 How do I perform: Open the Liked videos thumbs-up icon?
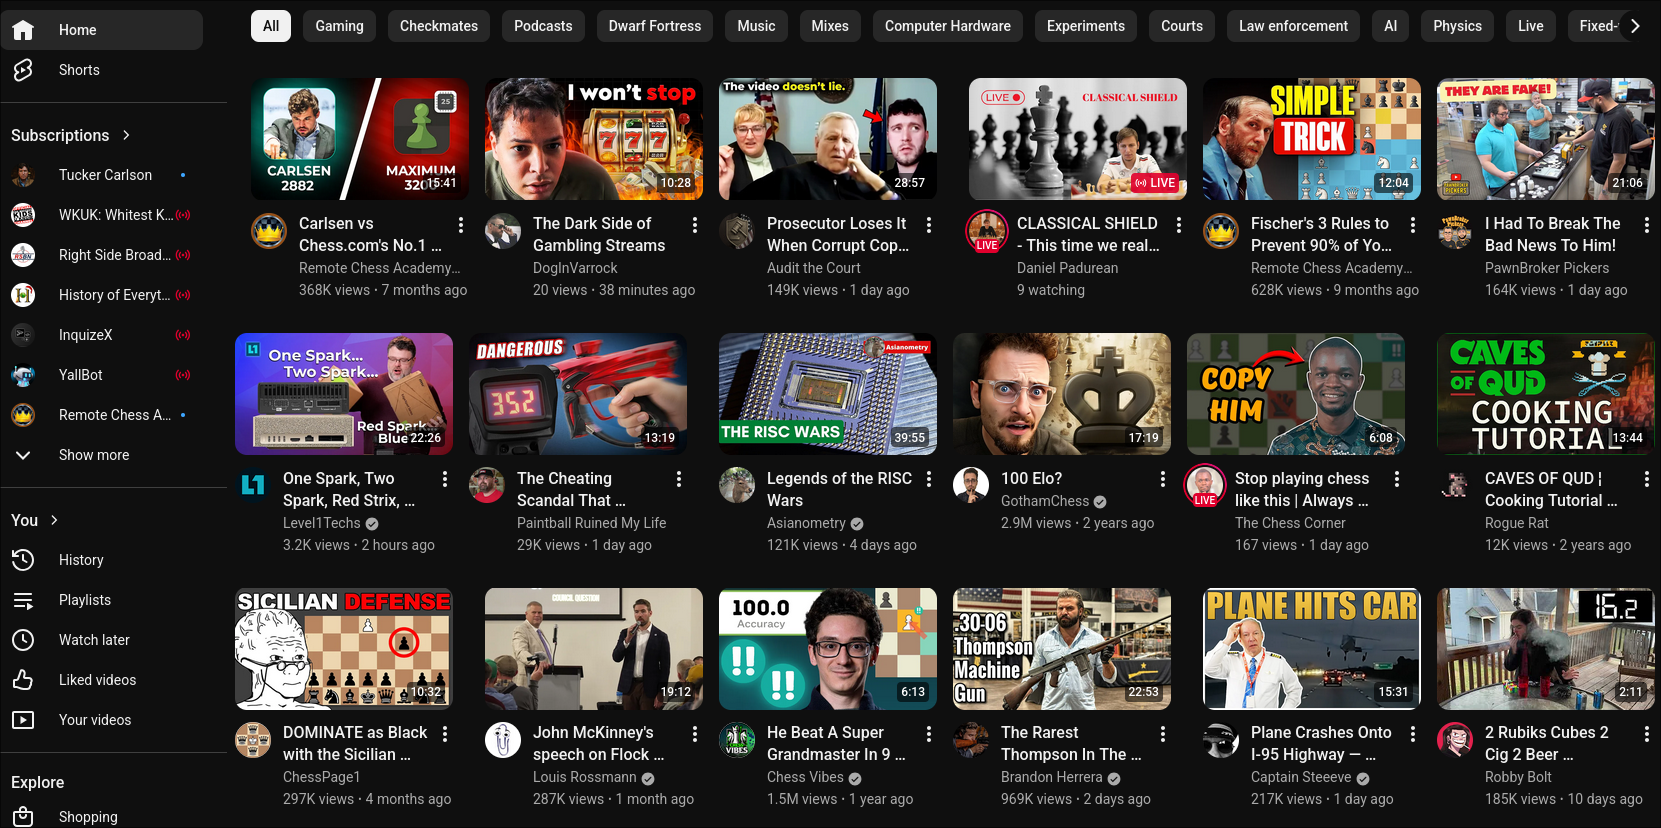(x=23, y=680)
